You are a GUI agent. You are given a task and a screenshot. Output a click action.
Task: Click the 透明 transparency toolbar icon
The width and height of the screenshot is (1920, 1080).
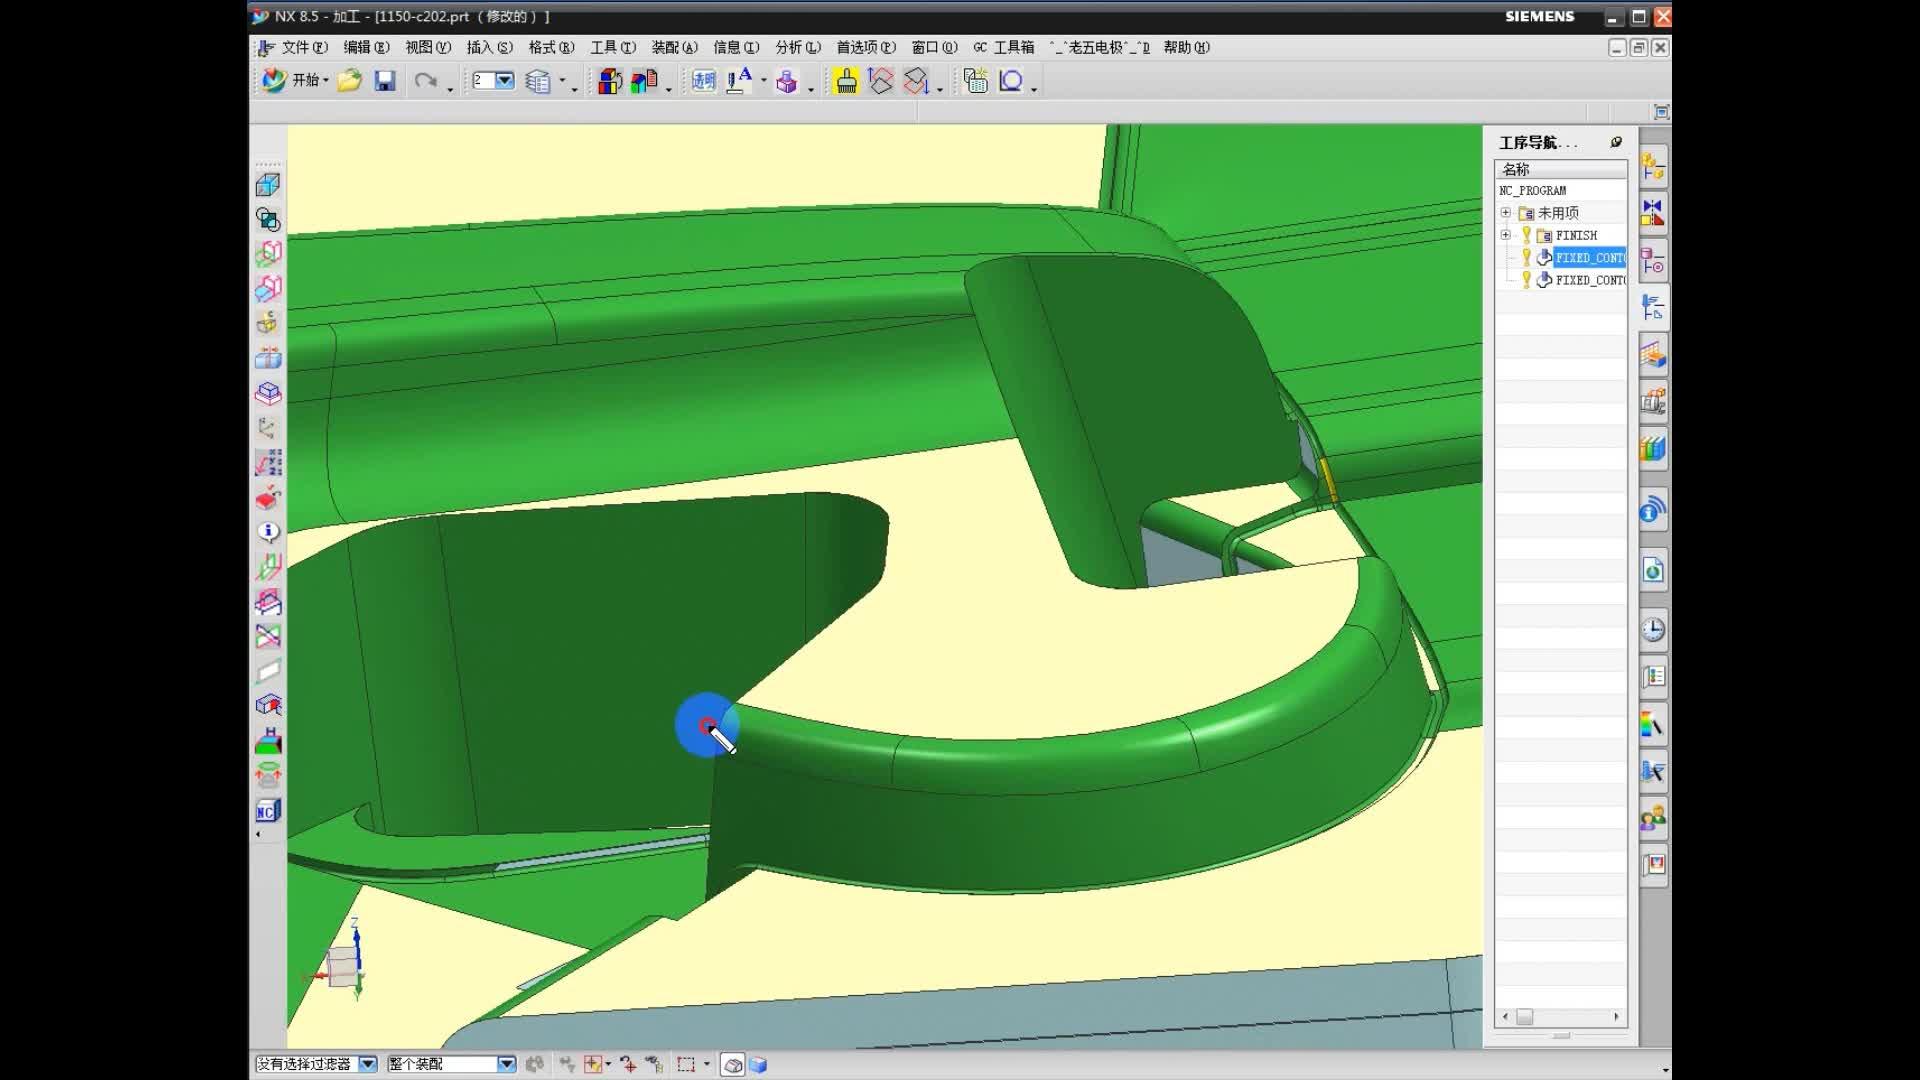tap(703, 81)
